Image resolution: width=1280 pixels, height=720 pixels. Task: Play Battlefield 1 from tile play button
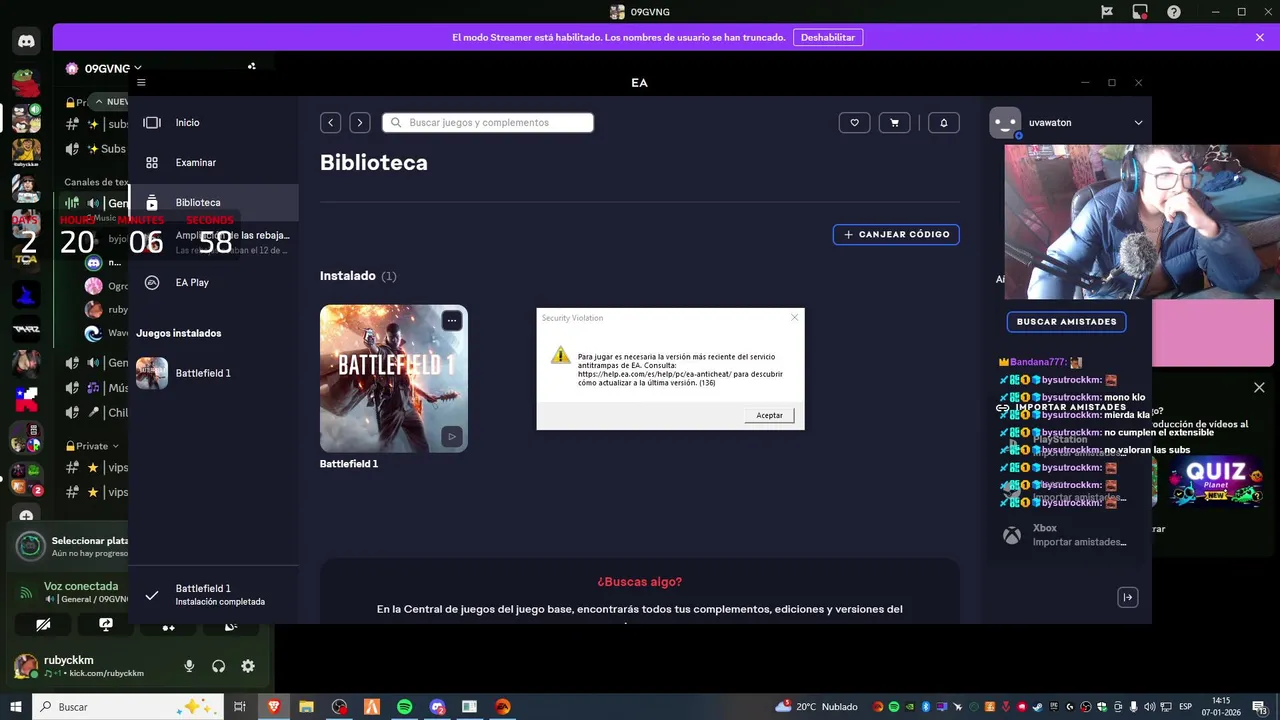[452, 436]
